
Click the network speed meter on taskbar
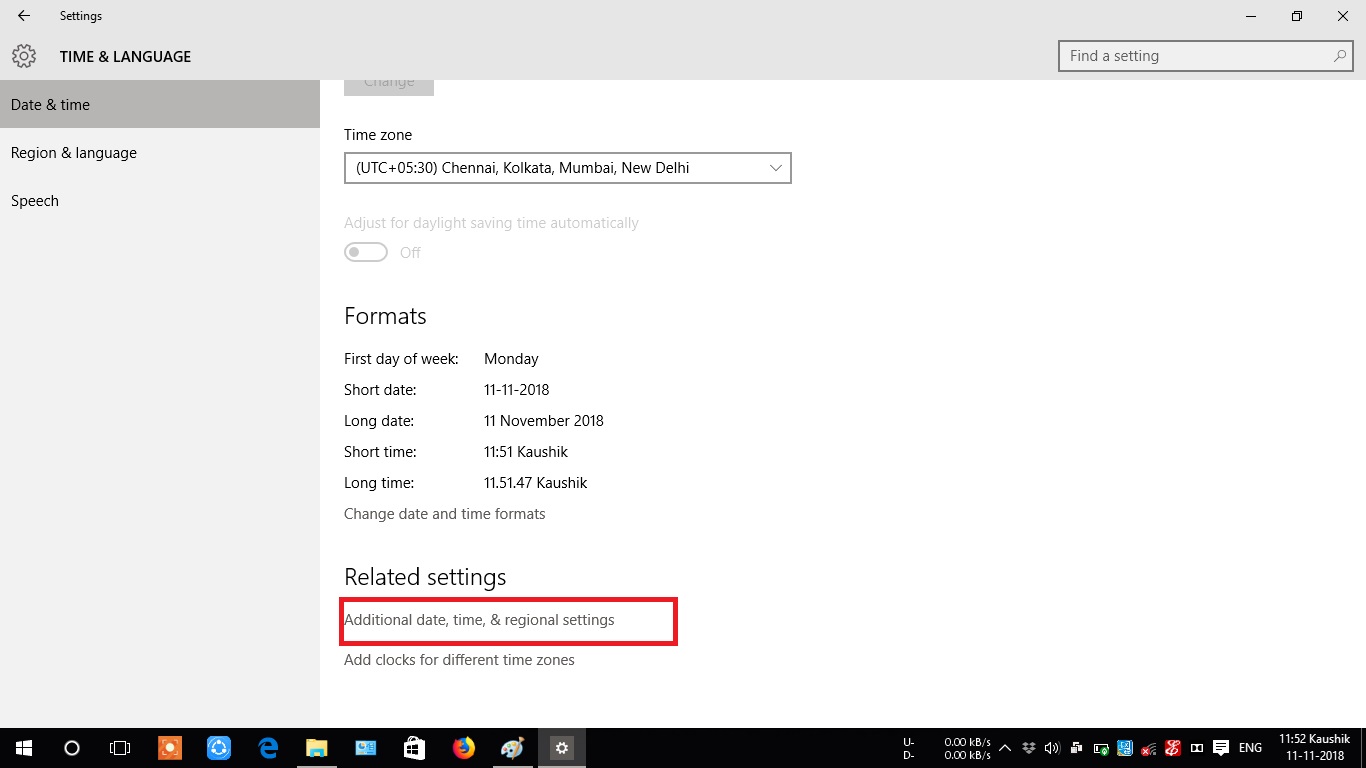coord(947,749)
